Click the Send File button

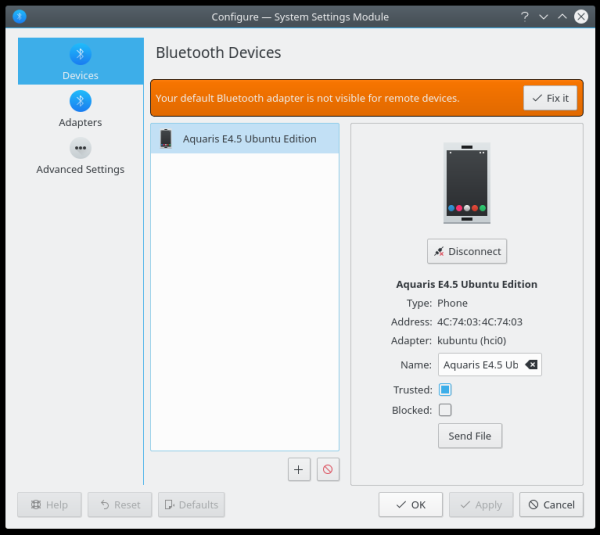(470, 436)
